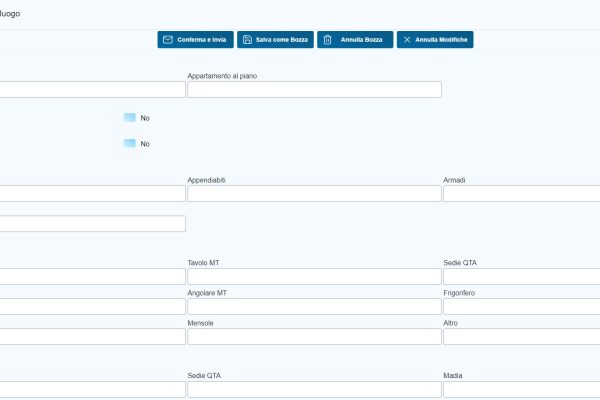Click the Altro input field
Screen dimensions: 600x400
[x=522, y=336]
